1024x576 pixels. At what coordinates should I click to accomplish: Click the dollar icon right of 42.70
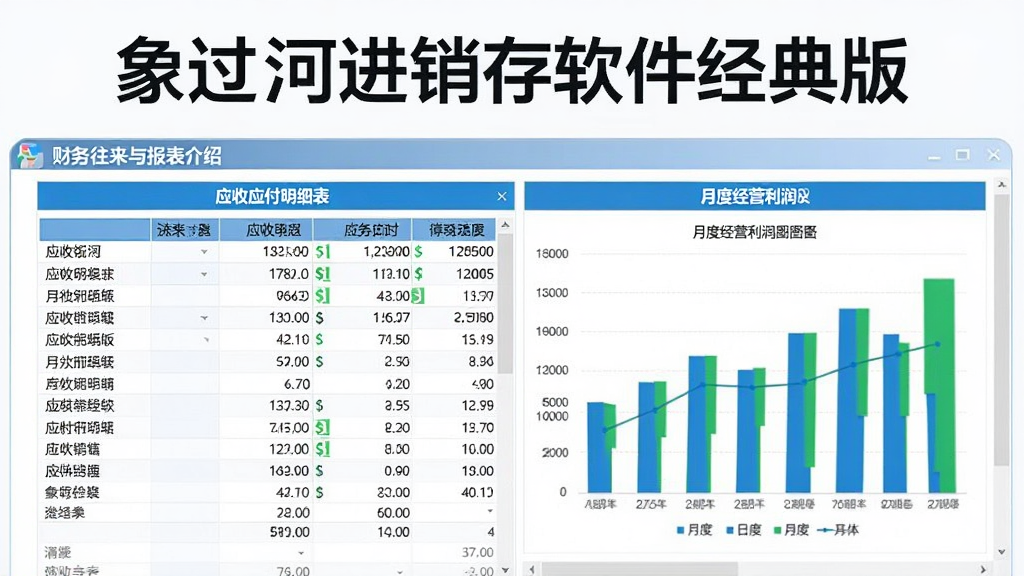319,492
